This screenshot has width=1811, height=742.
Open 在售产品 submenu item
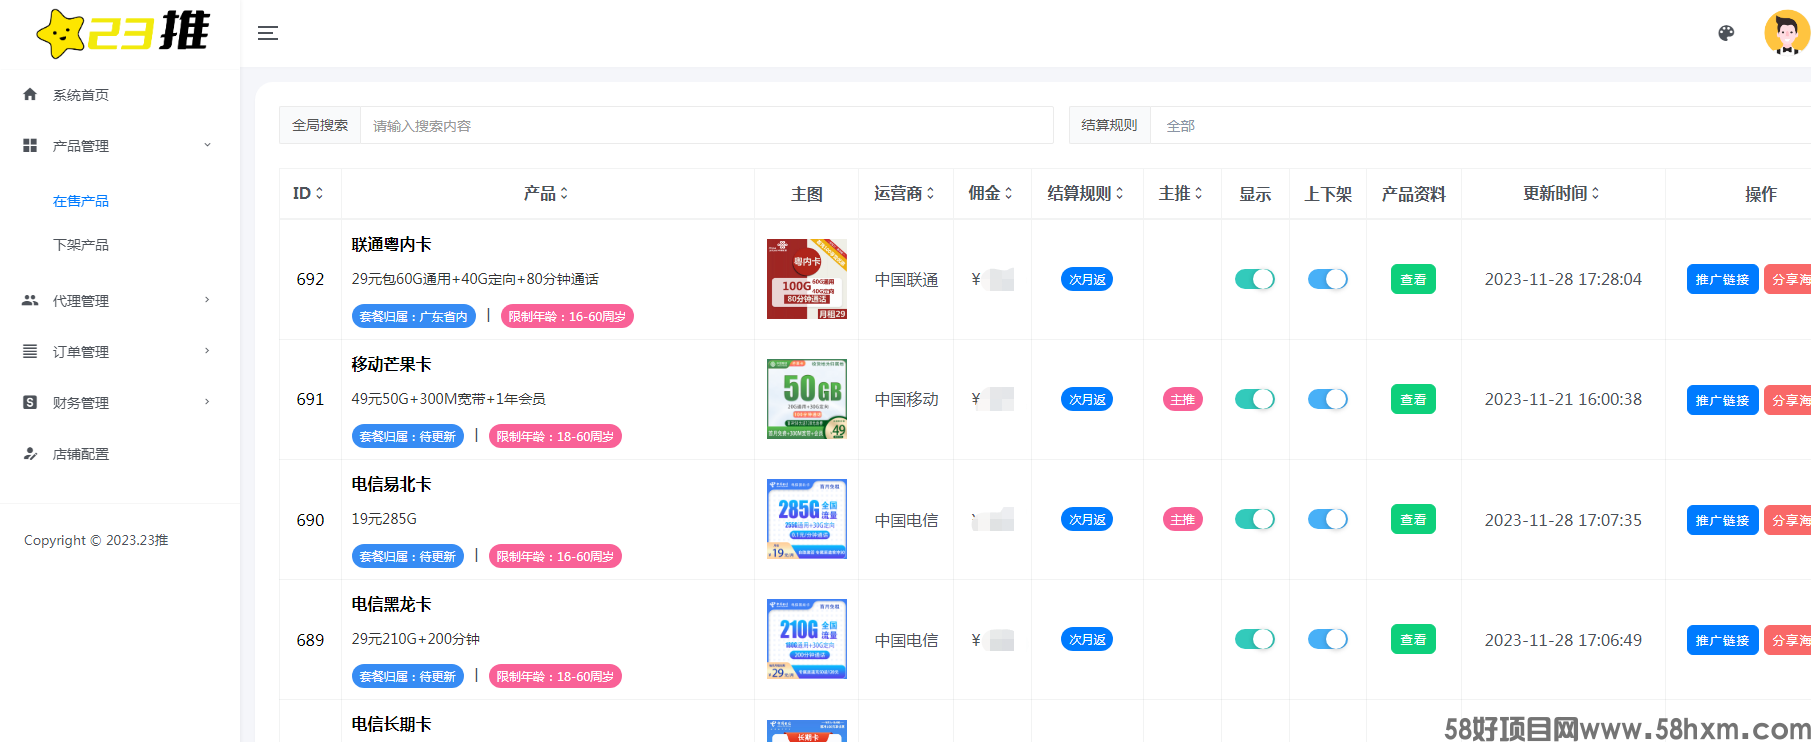(x=81, y=201)
